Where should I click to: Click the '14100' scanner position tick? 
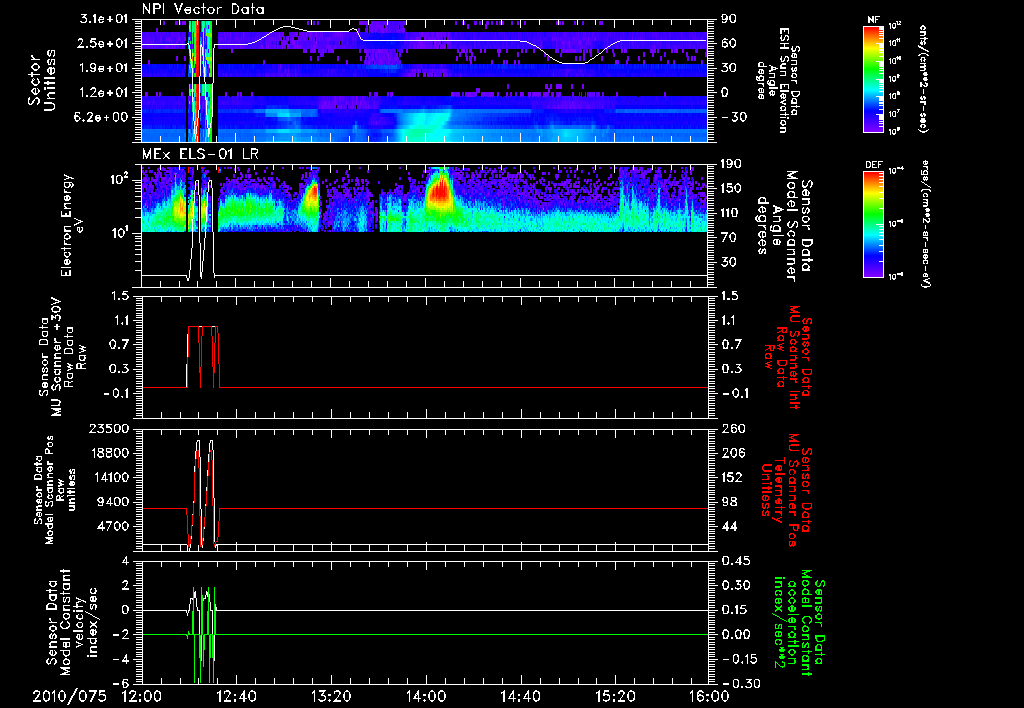tap(112, 477)
